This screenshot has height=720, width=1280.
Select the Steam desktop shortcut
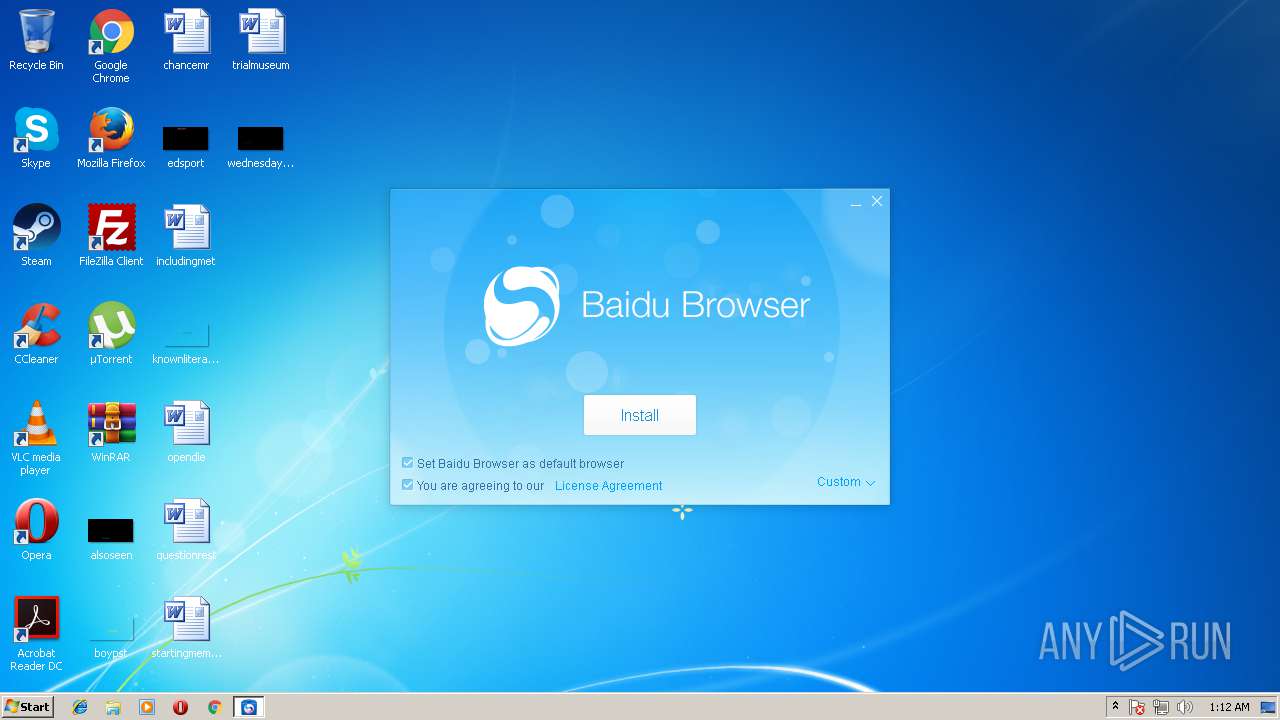[36, 236]
